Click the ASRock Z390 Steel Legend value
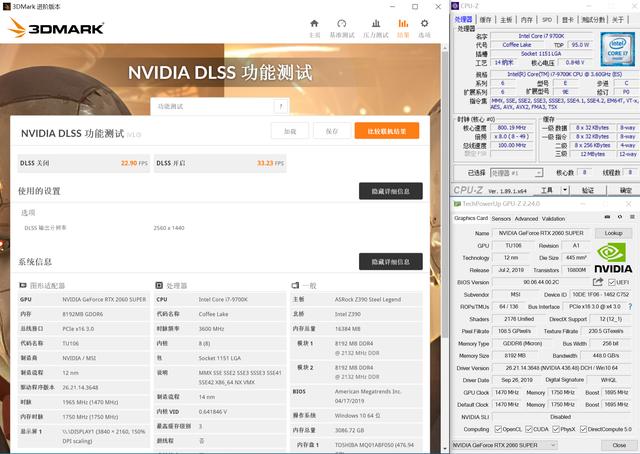 (368, 300)
